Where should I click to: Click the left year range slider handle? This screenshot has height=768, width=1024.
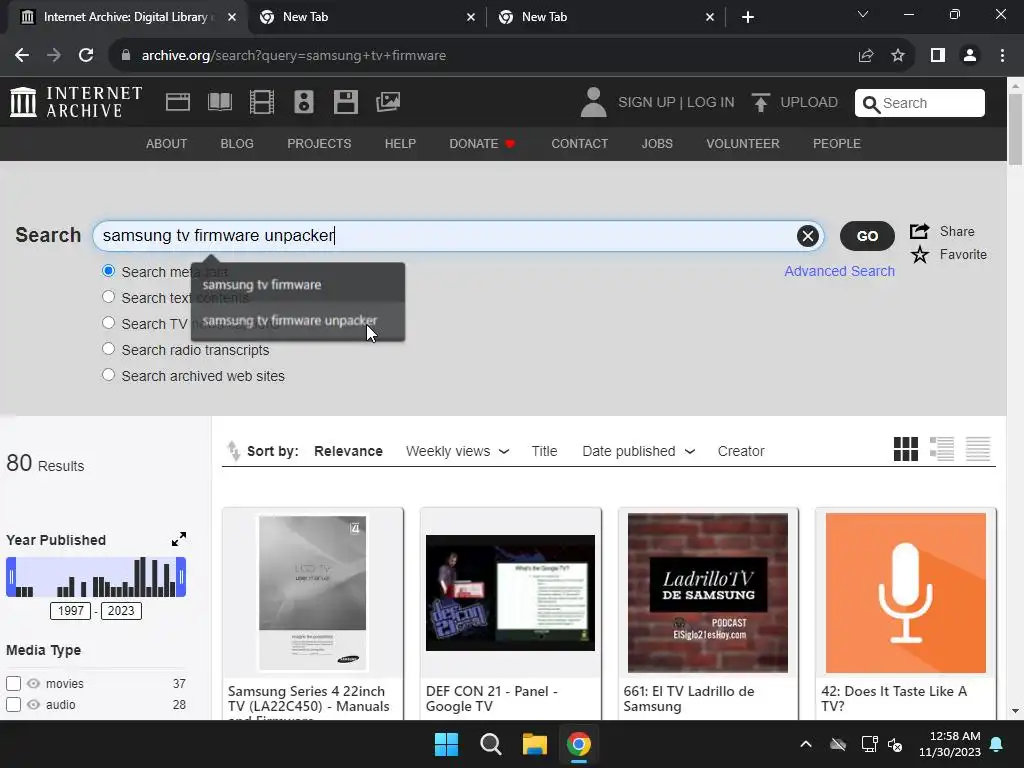click(x=10, y=577)
